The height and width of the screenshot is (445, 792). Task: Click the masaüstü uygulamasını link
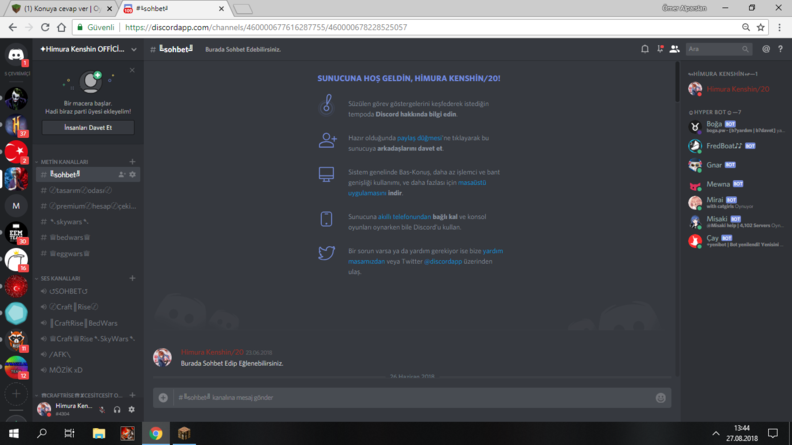[x=417, y=188]
